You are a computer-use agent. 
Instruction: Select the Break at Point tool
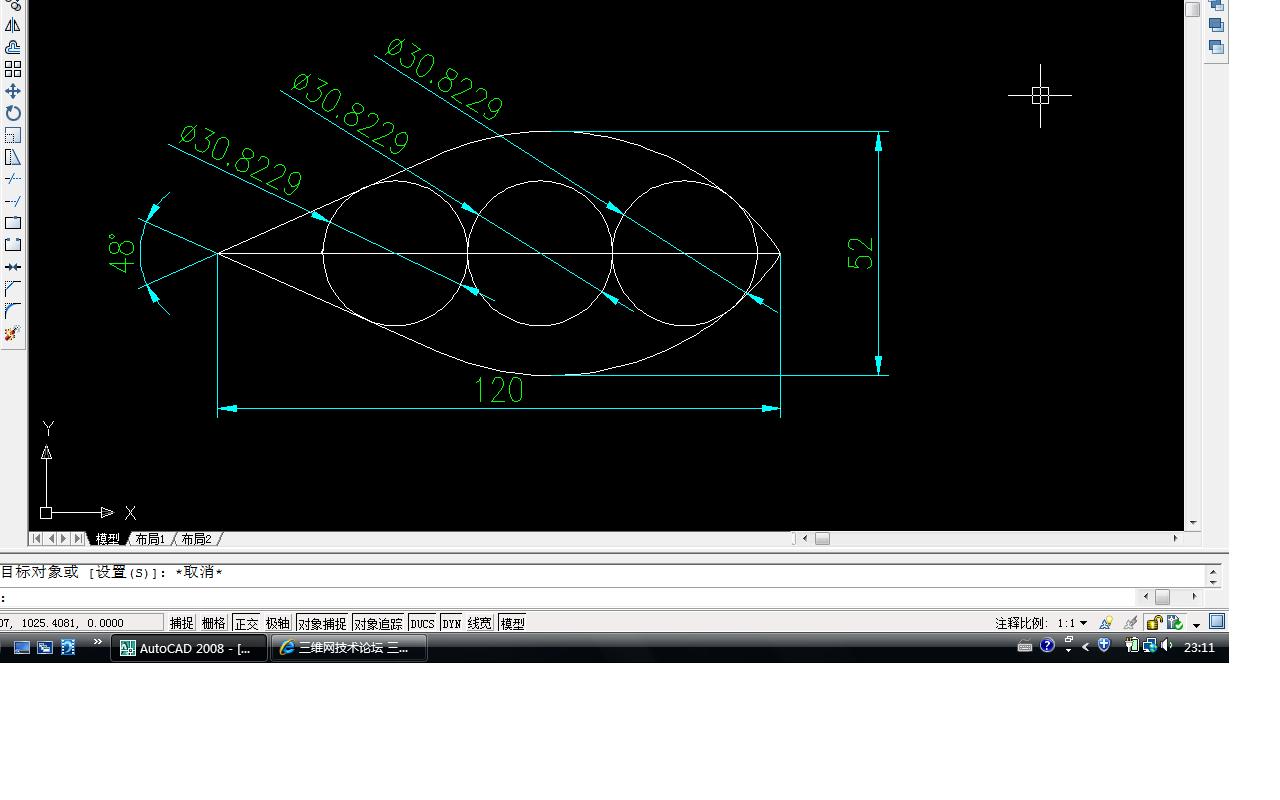tap(13, 223)
